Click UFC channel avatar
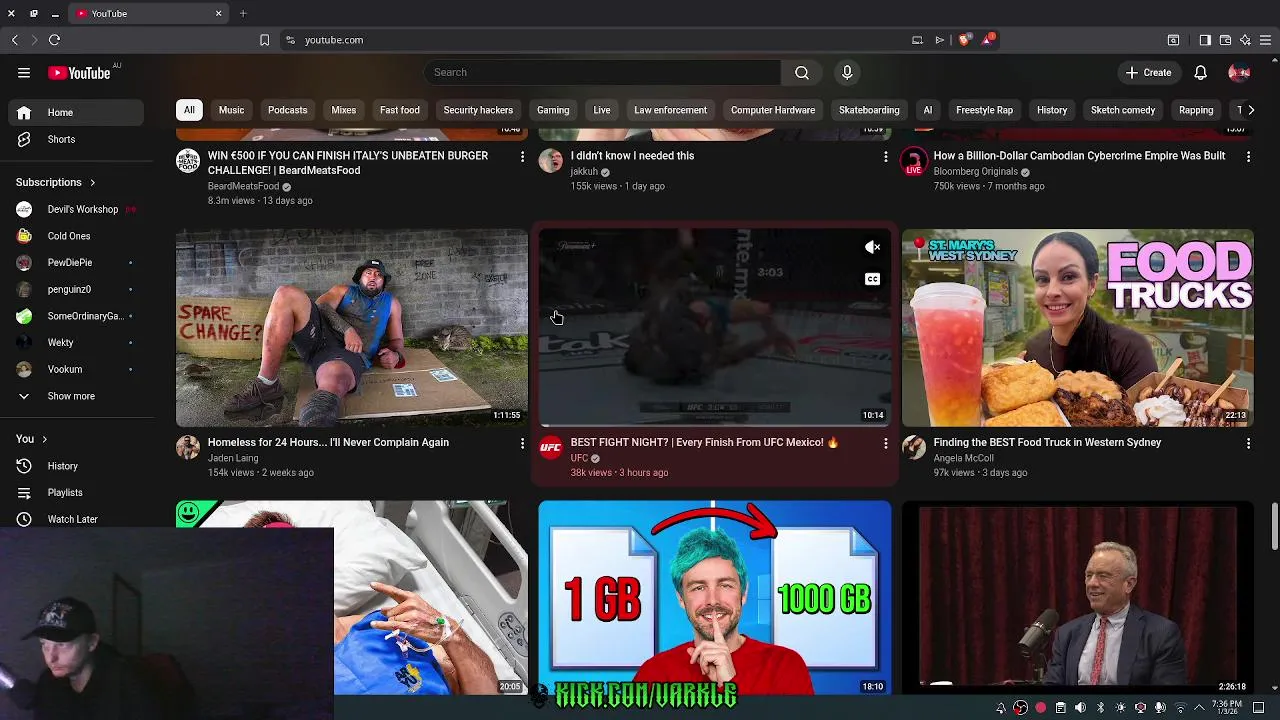The height and width of the screenshot is (720, 1280). click(x=551, y=447)
